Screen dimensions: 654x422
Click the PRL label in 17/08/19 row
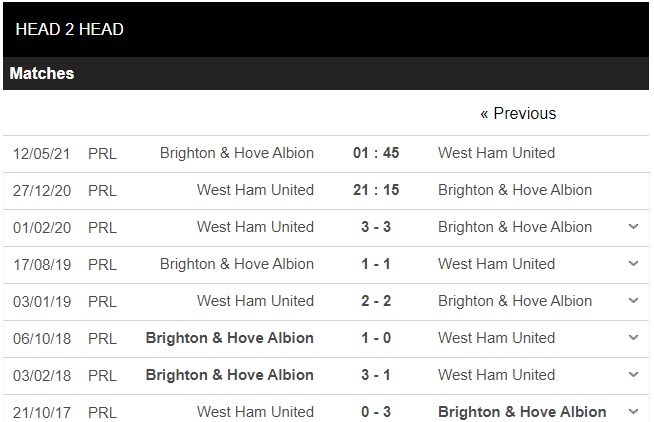click(102, 264)
